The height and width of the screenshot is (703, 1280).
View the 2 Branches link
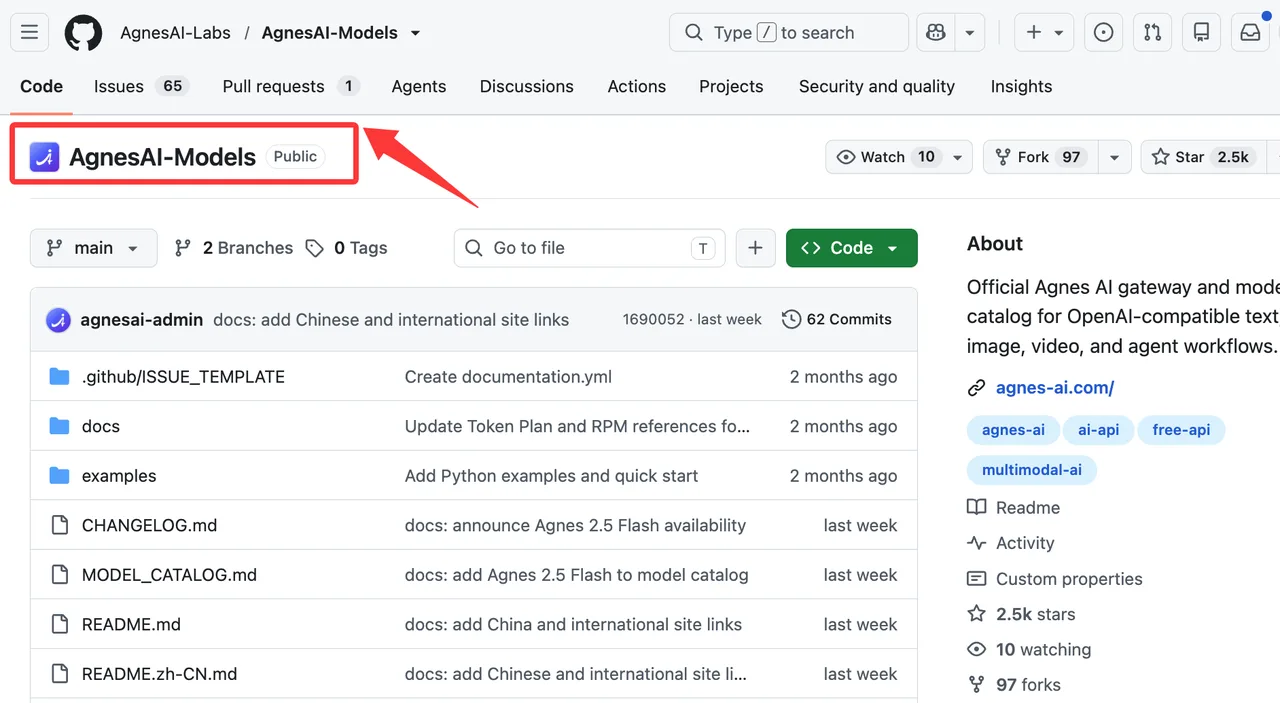tap(234, 248)
